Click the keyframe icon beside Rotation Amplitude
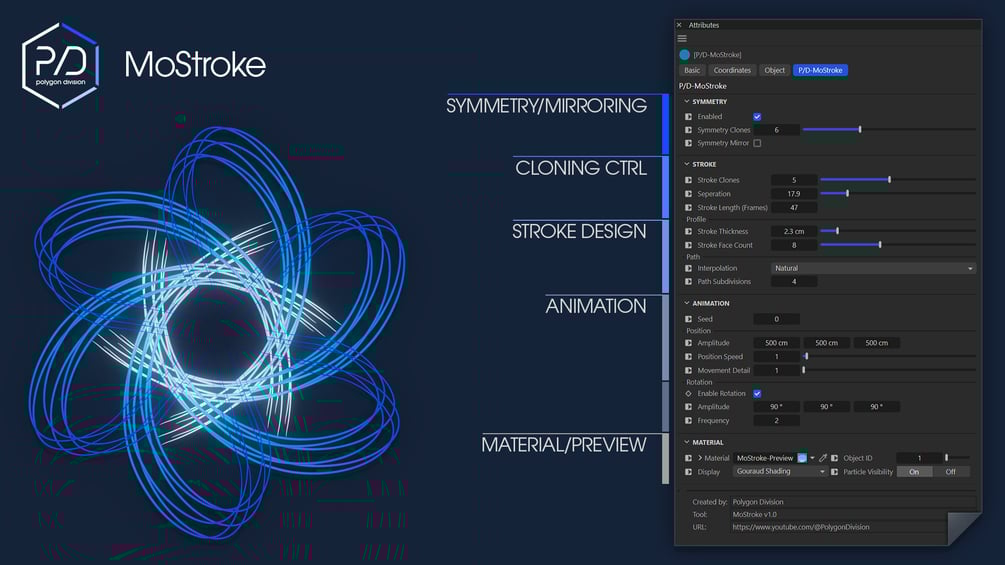 coord(688,407)
